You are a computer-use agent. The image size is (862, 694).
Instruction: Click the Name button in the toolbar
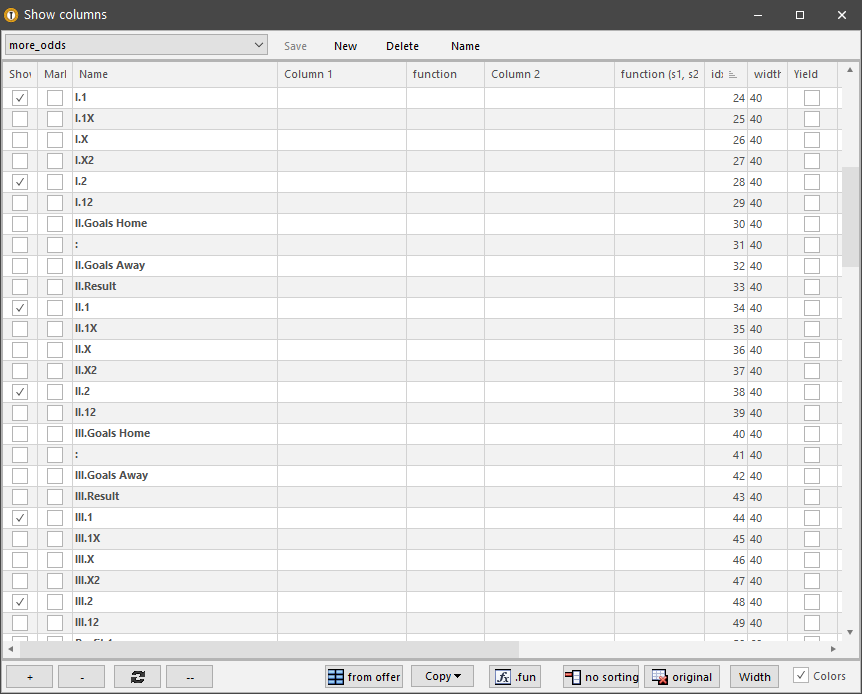pyautogui.click(x=465, y=46)
